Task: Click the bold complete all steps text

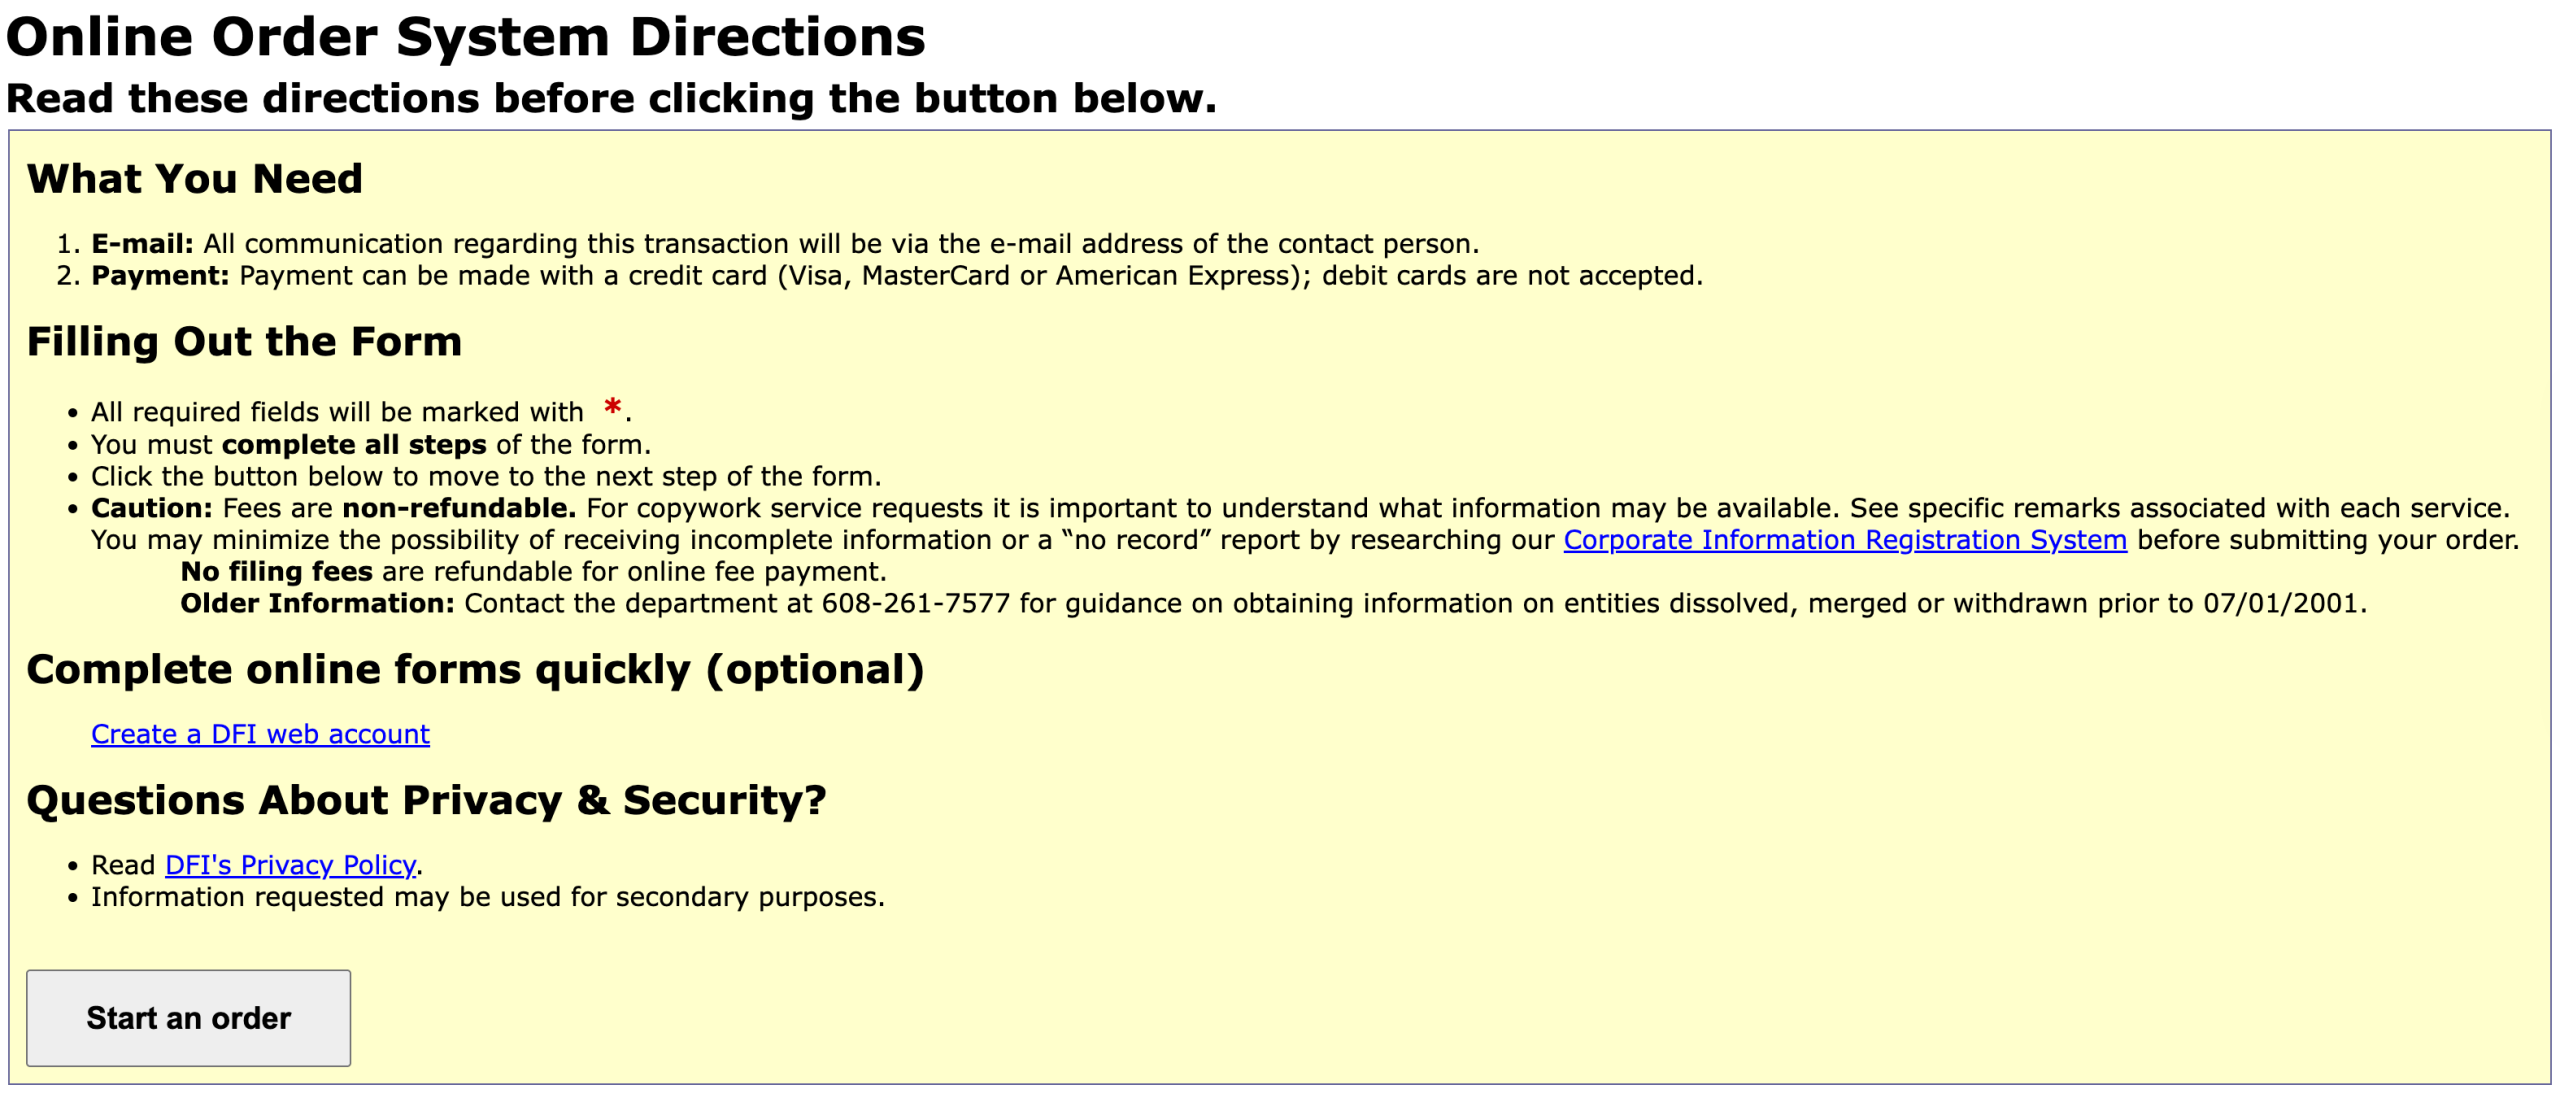Action: point(354,445)
